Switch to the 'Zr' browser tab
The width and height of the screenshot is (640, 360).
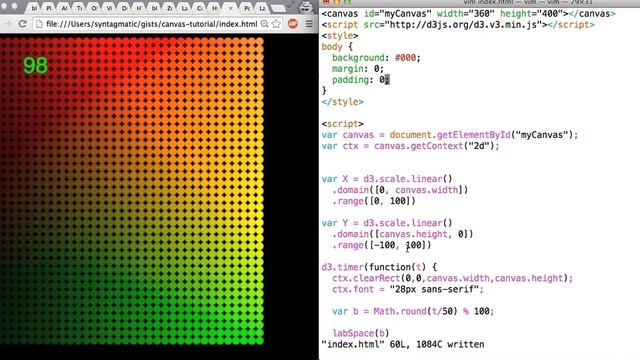click(x=170, y=8)
